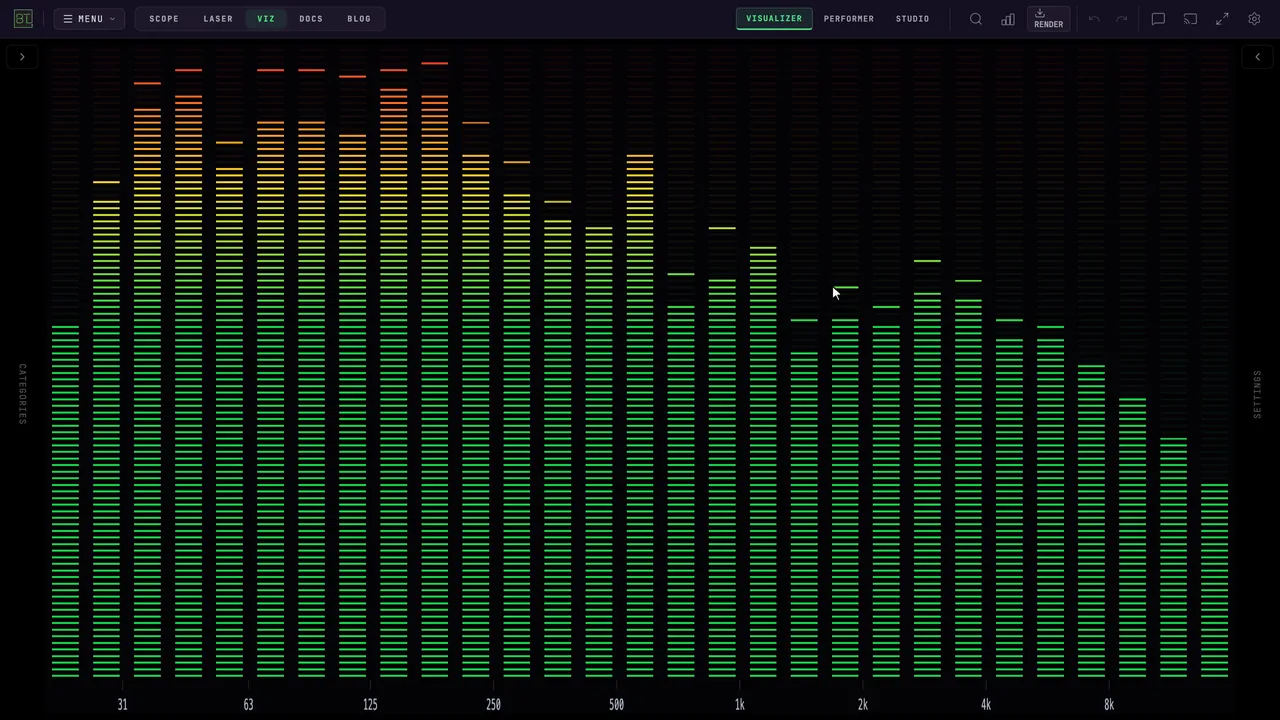1280x720 pixels.
Task: Click the BT logo icon
Action: click(23, 18)
